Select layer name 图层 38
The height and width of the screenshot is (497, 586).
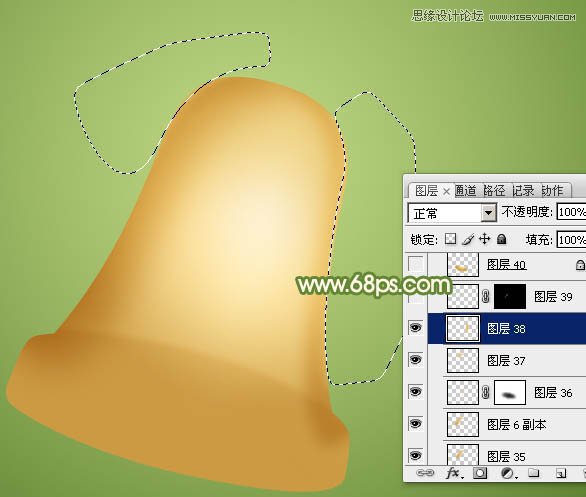point(506,329)
